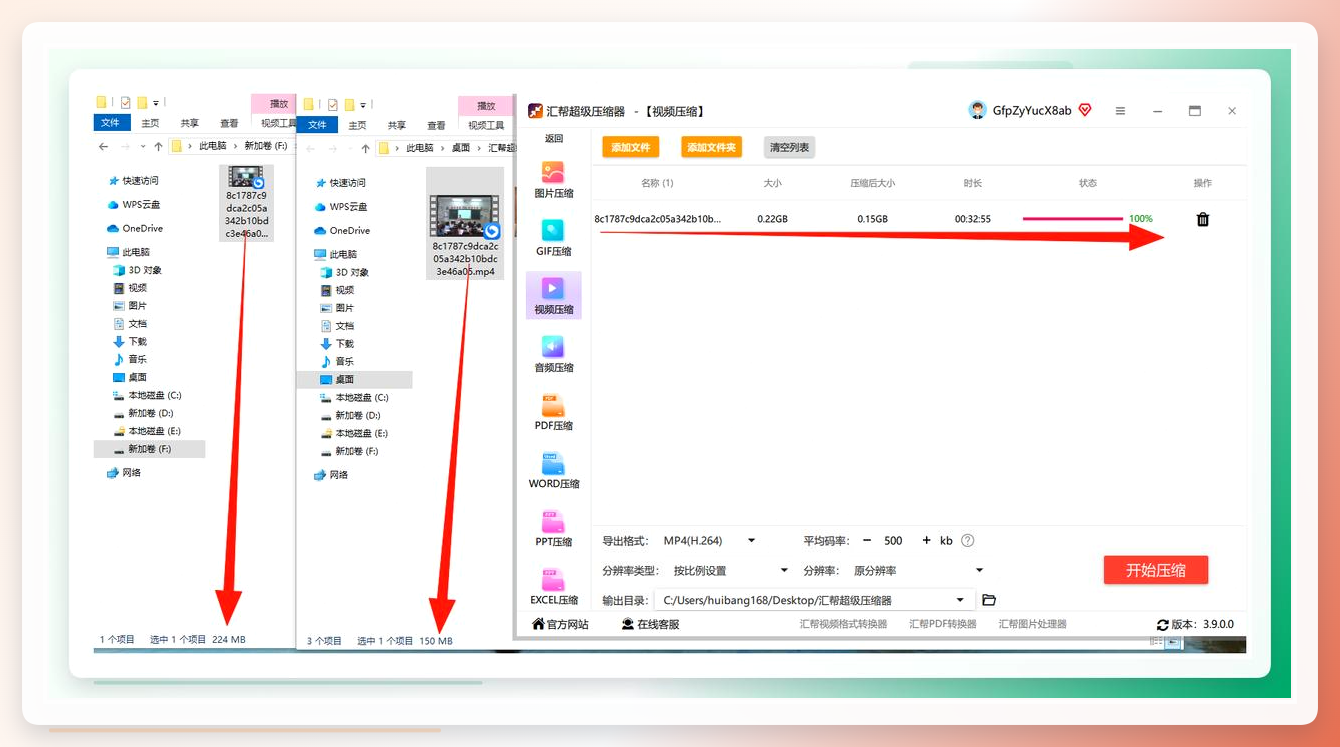The image size is (1340, 747).
Task: Click 添加文件夹 button
Action: pos(711,147)
